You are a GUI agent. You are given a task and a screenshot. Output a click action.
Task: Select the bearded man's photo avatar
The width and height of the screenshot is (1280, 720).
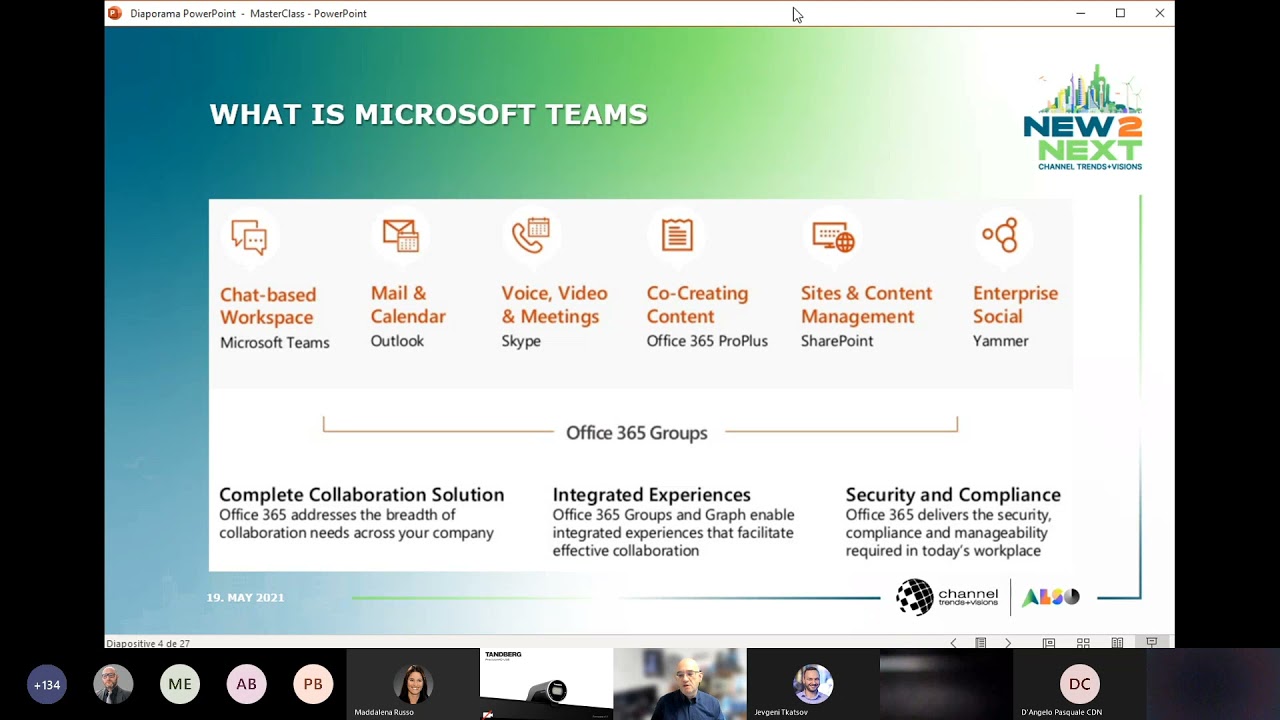(113, 684)
